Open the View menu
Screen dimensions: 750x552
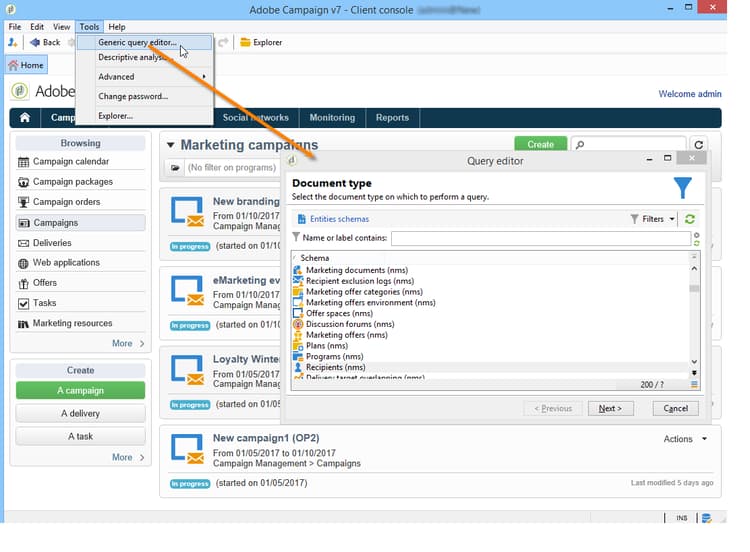[61, 27]
